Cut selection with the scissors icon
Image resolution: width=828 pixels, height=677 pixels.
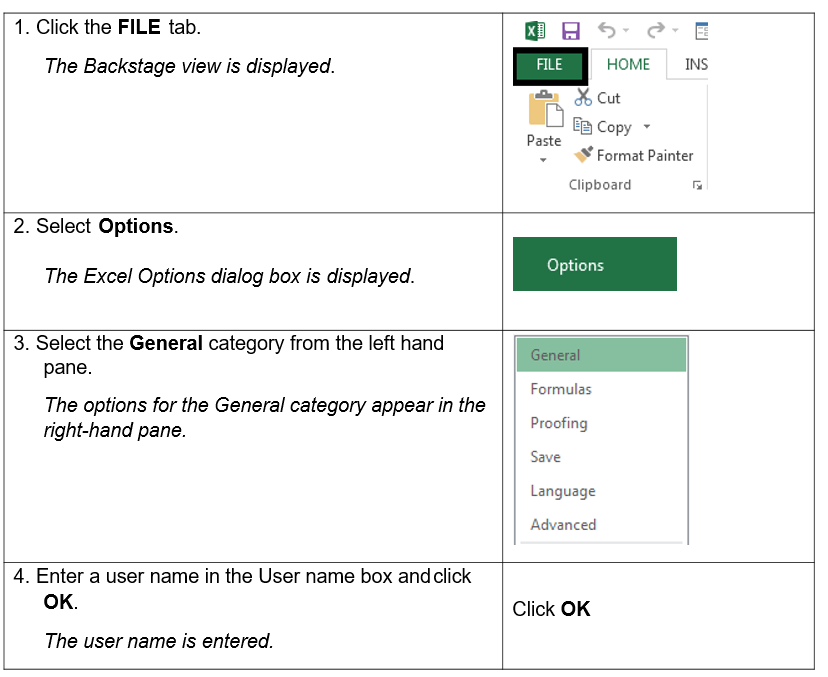click(584, 97)
